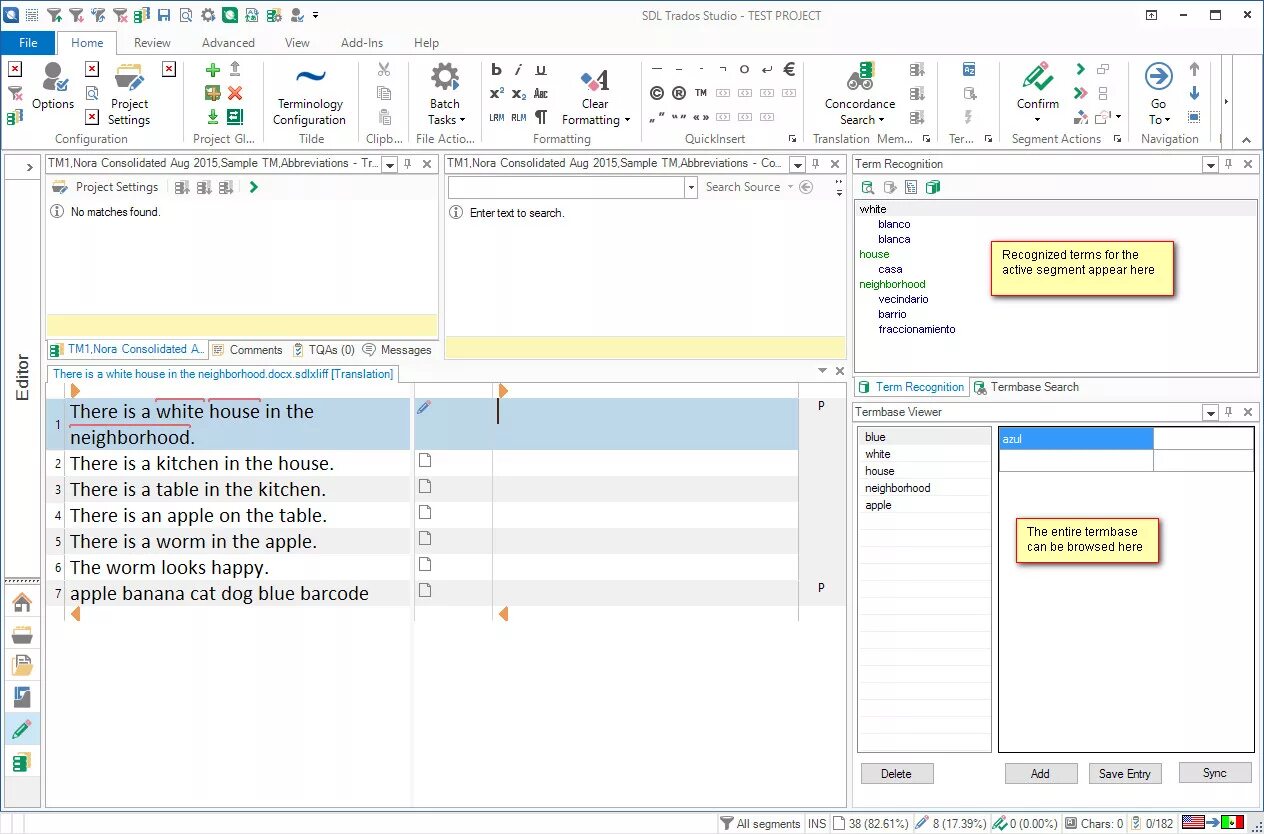Open the Translation Memories view in sidebar
1264x834 pixels.
22,762
